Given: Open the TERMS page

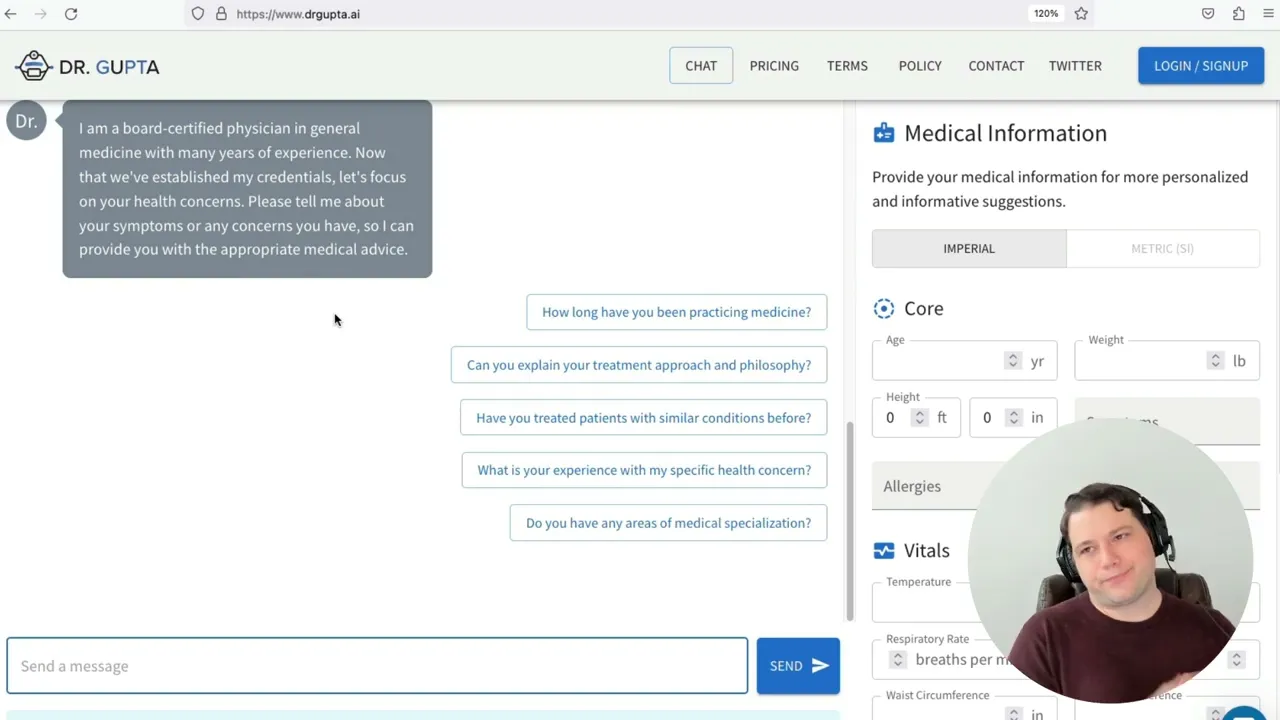Looking at the screenshot, I should (x=847, y=66).
